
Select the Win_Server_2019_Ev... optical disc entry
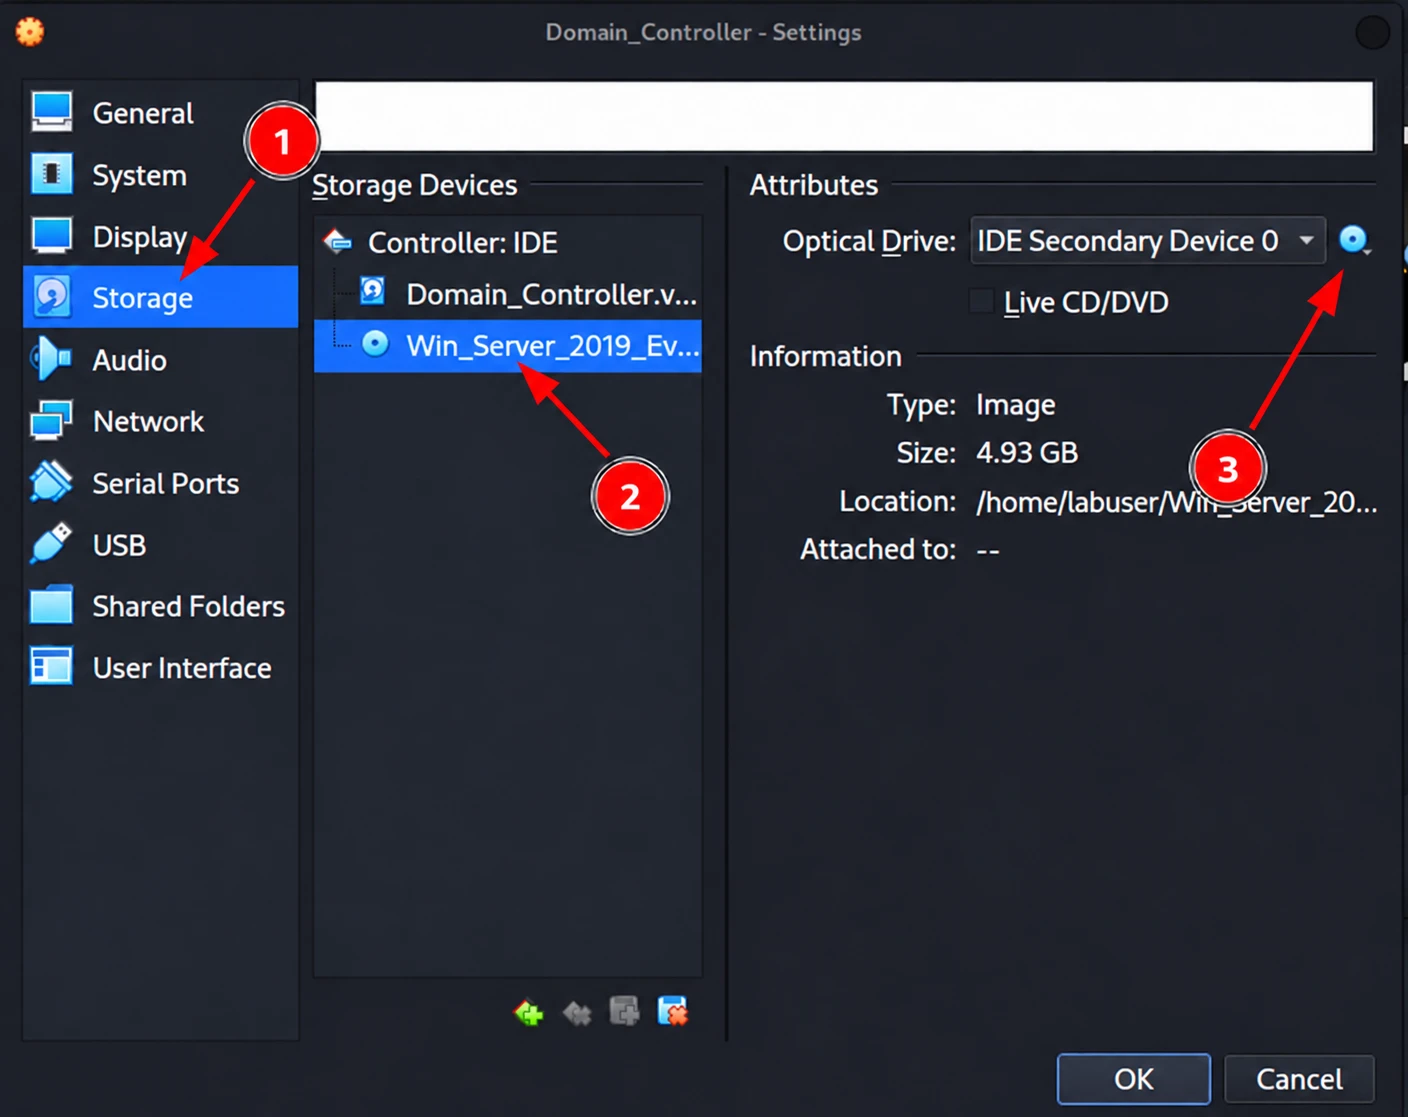pyautogui.click(x=507, y=346)
